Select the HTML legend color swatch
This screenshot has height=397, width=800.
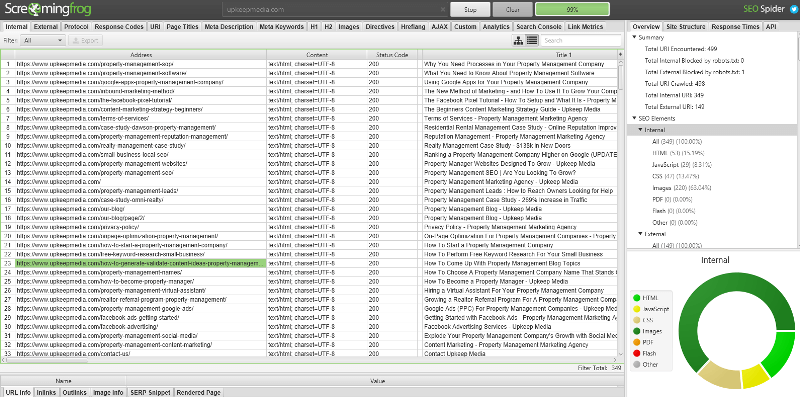pyautogui.click(x=636, y=297)
